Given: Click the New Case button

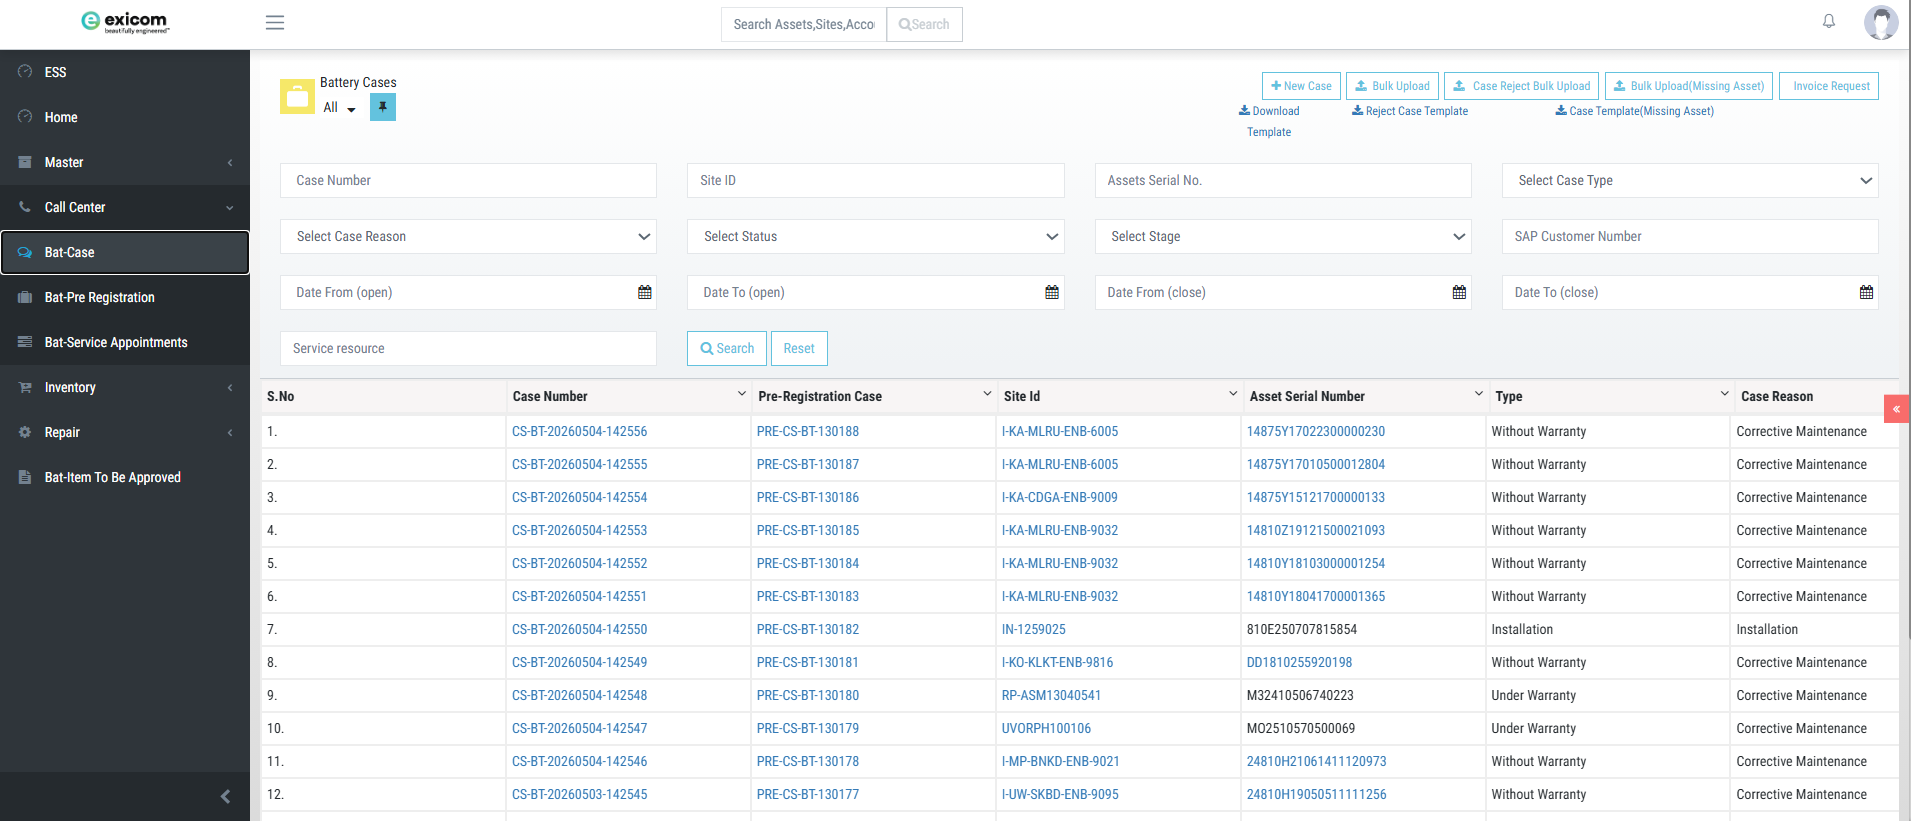Looking at the screenshot, I should (1301, 86).
